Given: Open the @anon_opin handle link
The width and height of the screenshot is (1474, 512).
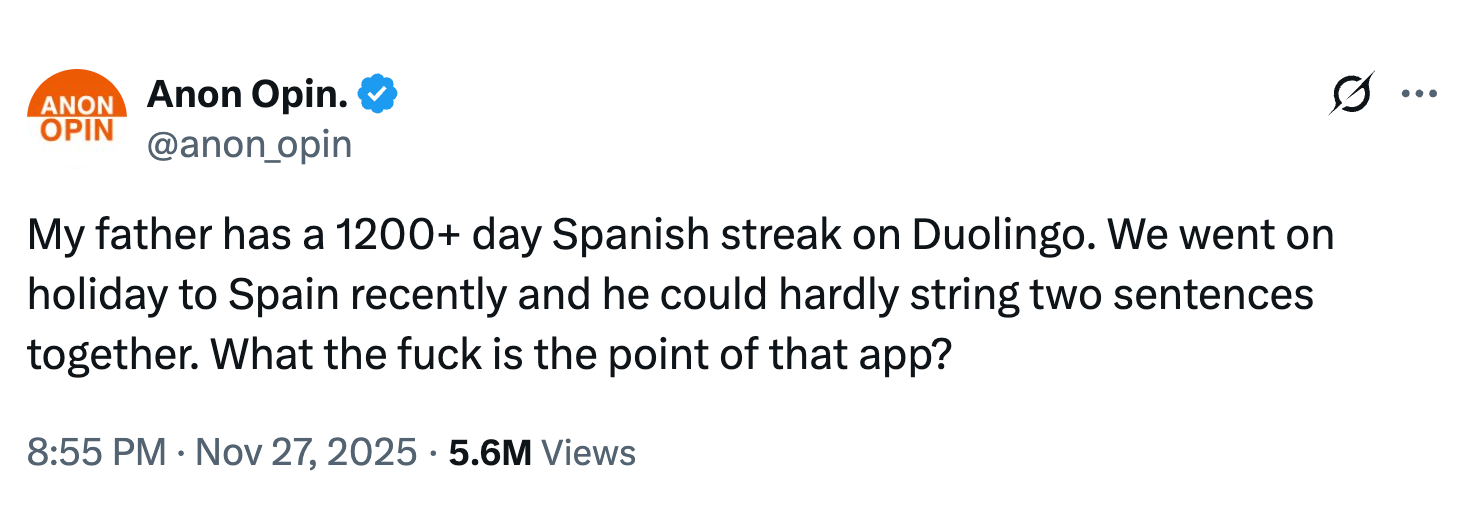Looking at the screenshot, I should (x=249, y=145).
